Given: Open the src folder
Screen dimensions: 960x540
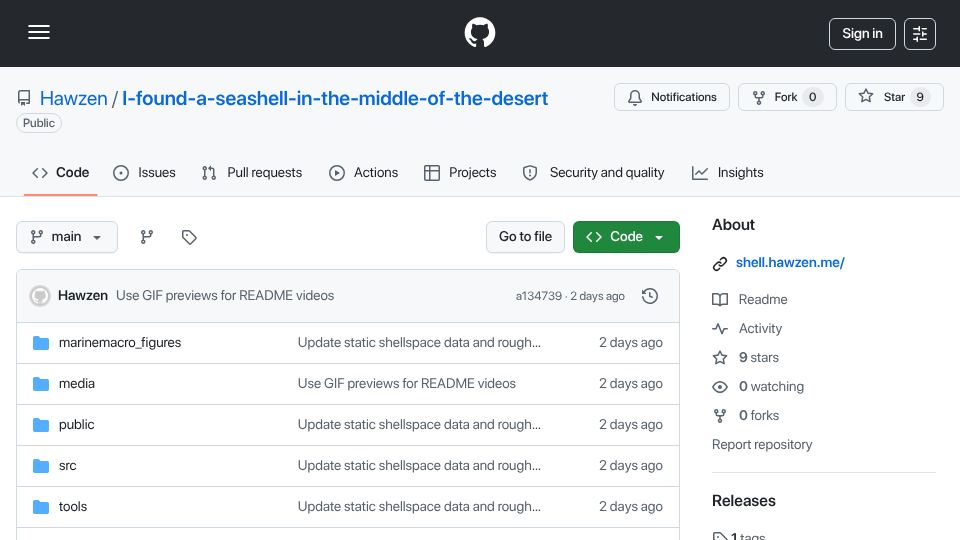Looking at the screenshot, I should click(67, 466).
